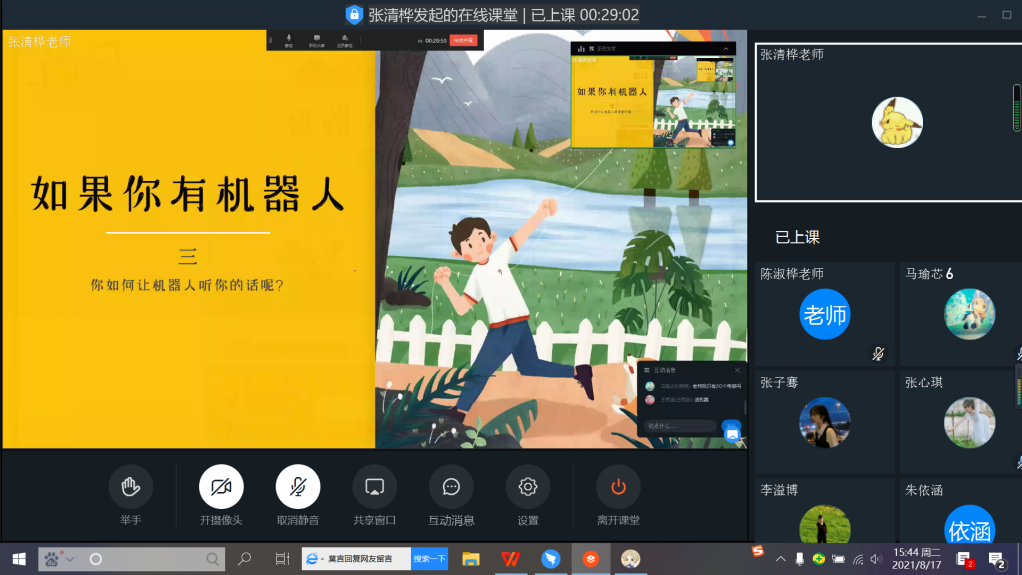Turn on camera via 开摄像头
1022x575 pixels.
pos(221,487)
